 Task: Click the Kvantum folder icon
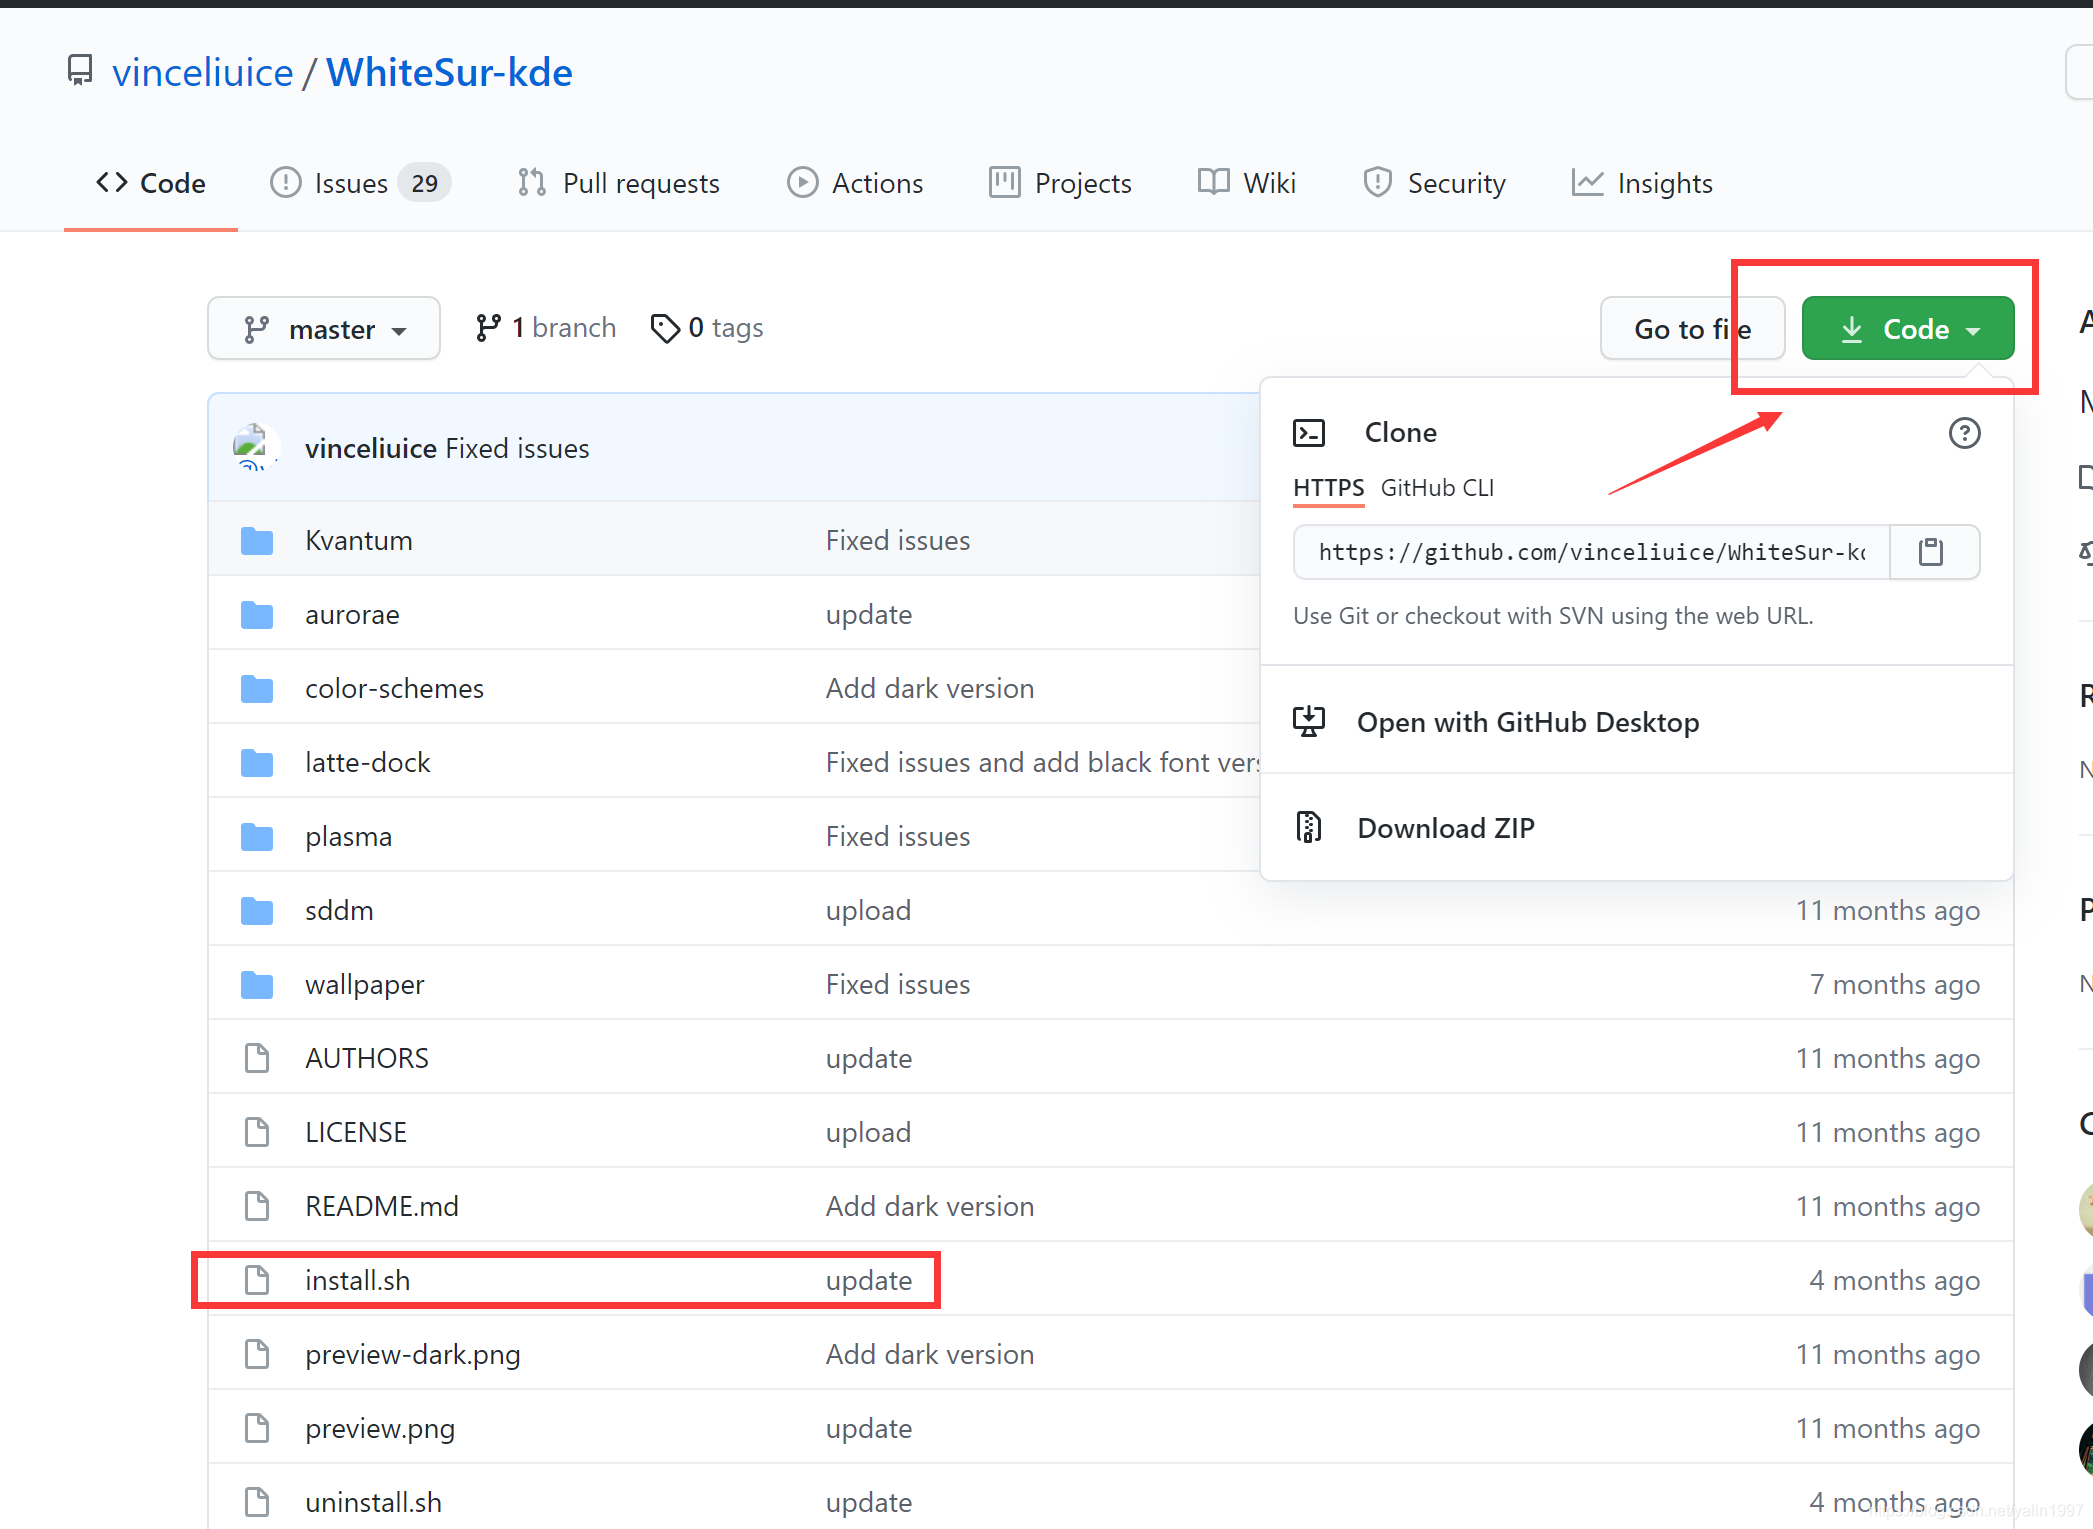tap(257, 540)
